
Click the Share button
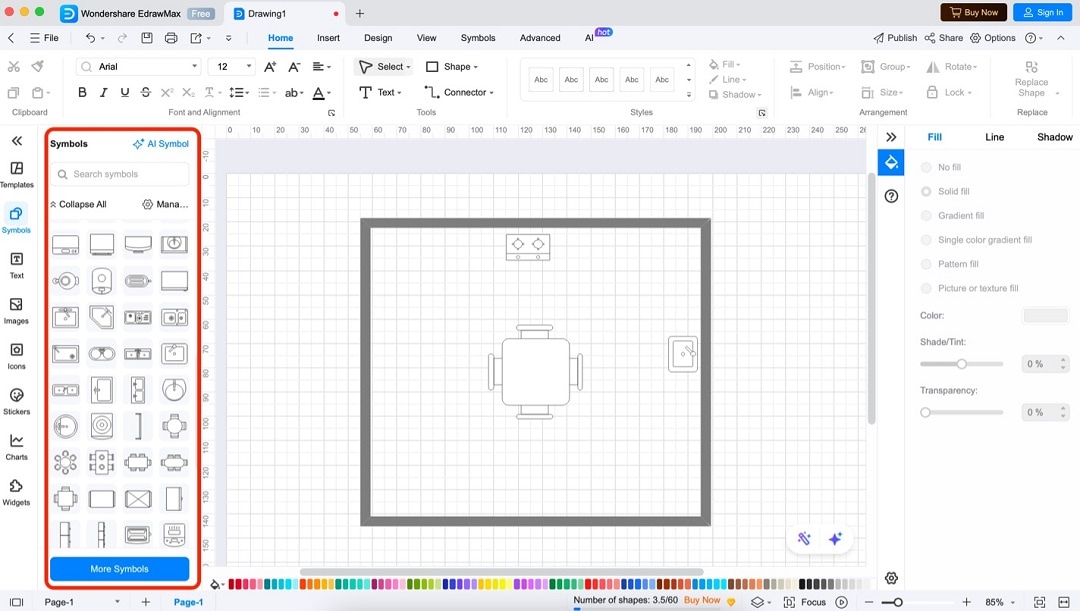944,38
